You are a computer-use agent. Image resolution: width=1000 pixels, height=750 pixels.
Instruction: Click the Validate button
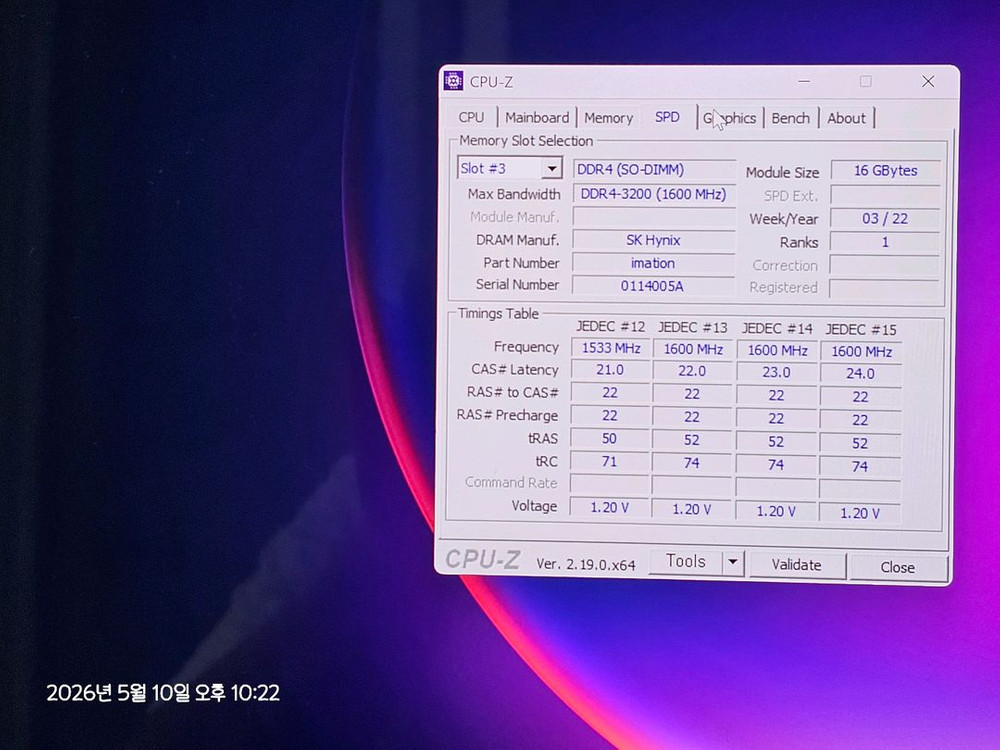coord(797,565)
